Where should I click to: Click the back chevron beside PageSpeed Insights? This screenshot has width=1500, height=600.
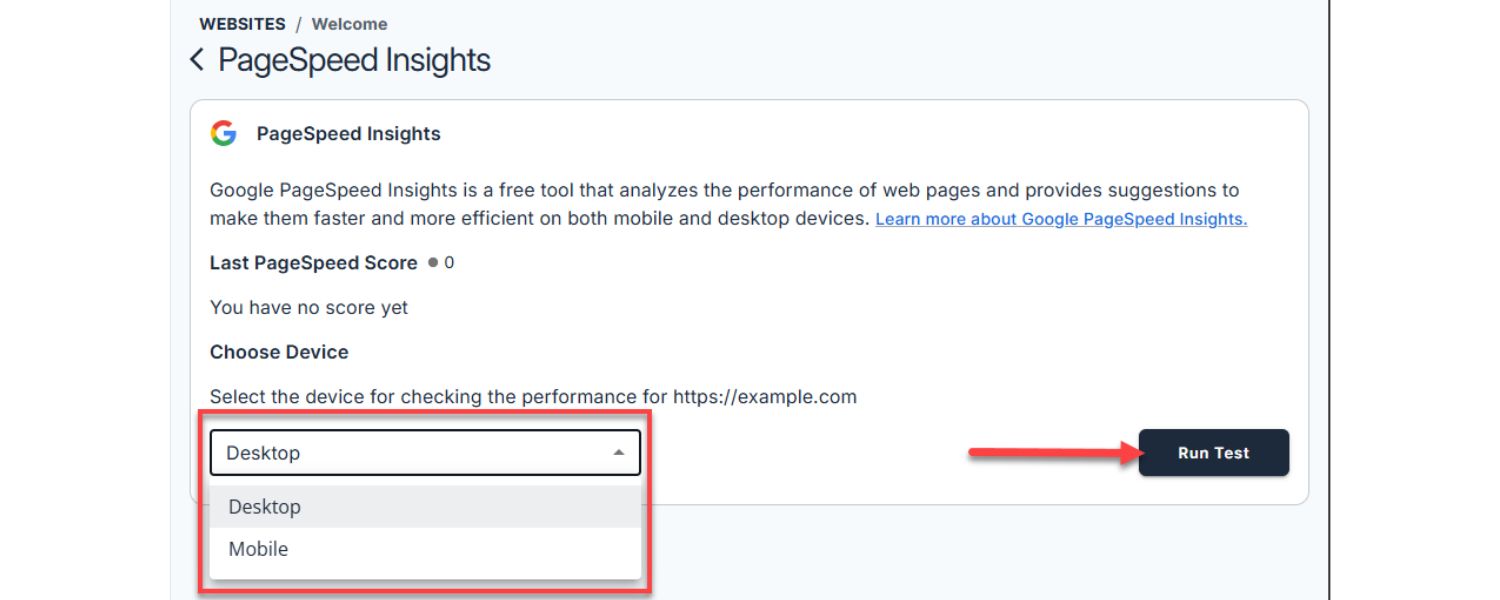(x=197, y=60)
